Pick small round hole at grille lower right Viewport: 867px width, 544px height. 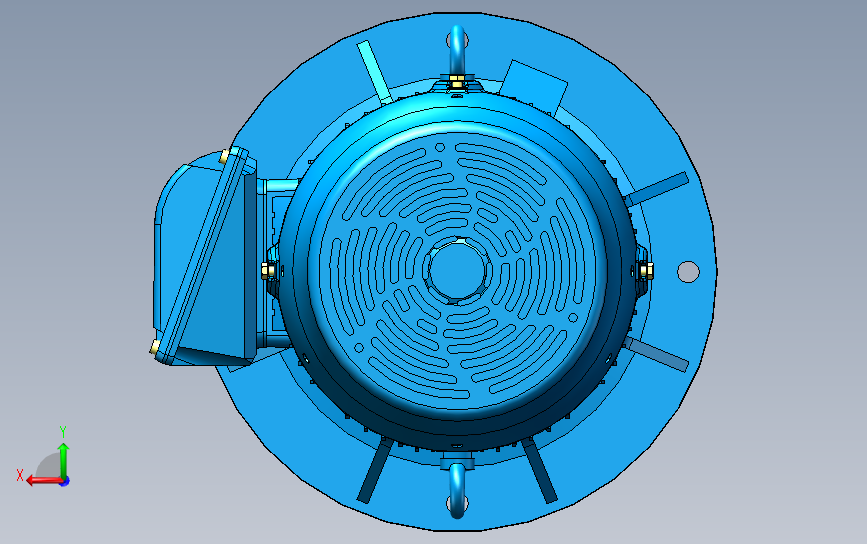point(573,318)
